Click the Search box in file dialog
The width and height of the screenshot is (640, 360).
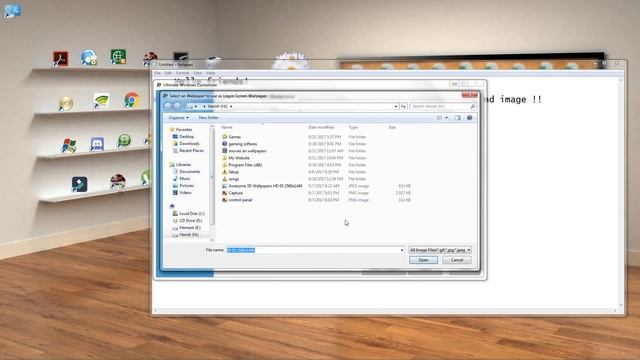[x=443, y=106]
